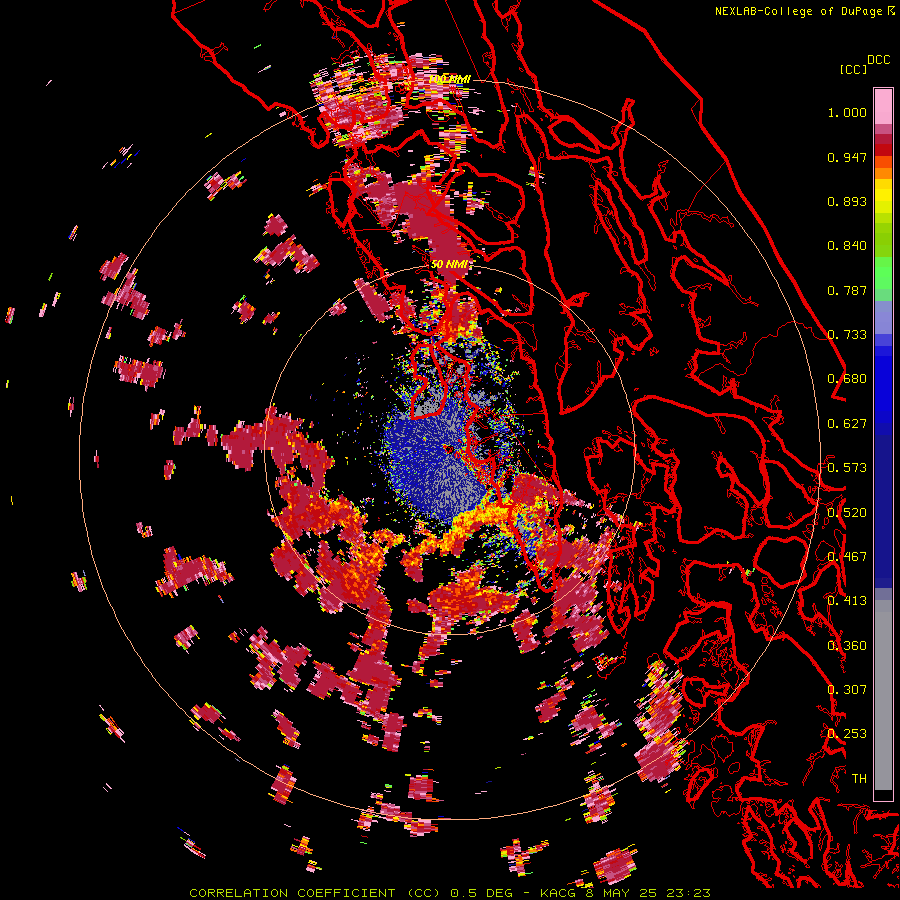Viewport: 900px width, 900px height.
Task: Select the 0.733 scale value
Action: (x=847, y=335)
